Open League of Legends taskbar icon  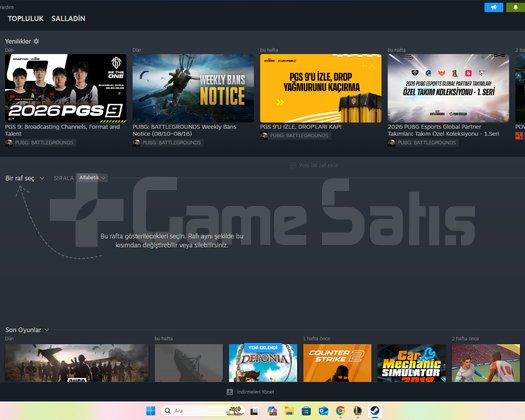click(x=357, y=411)
